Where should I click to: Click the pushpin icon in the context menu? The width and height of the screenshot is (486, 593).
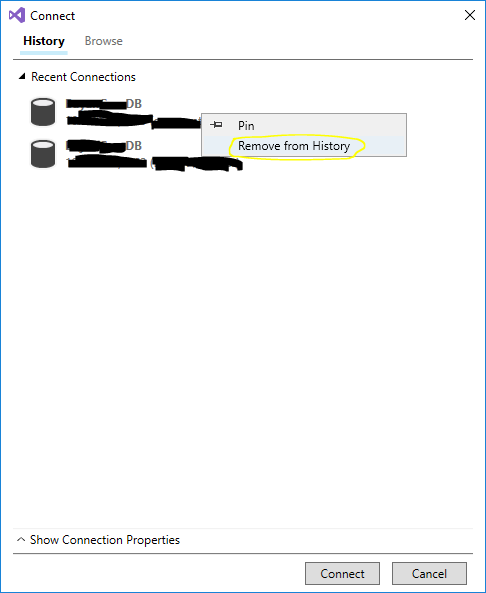[x=216, y=125]
